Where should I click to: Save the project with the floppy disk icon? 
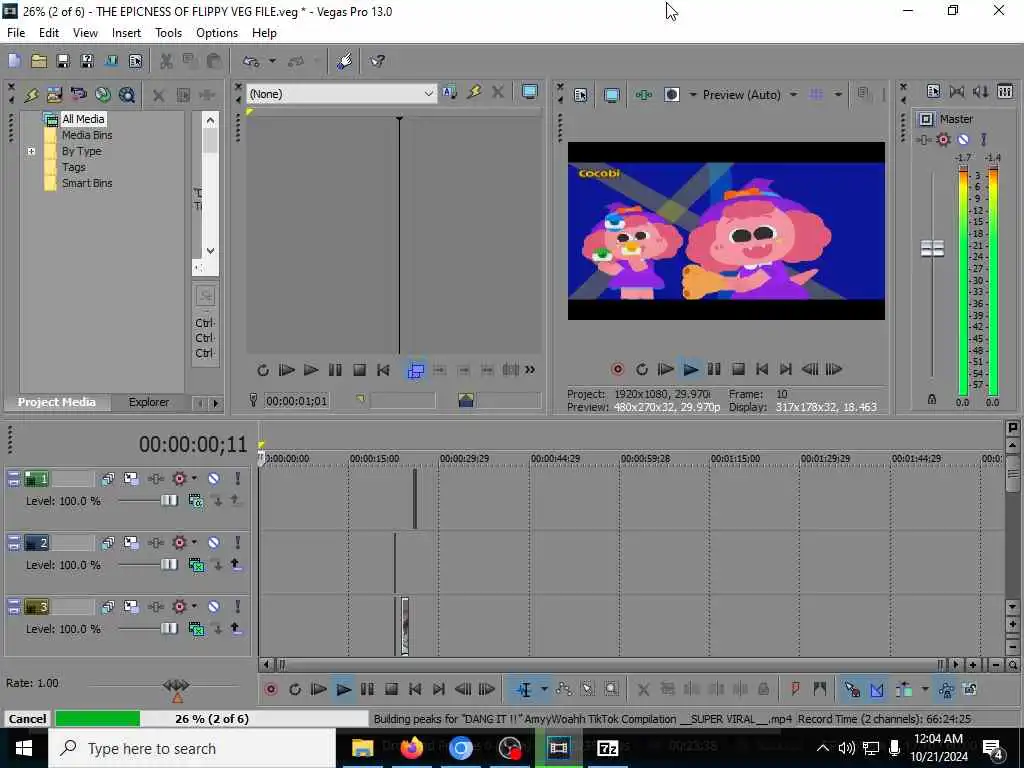[x=63, y=61]
